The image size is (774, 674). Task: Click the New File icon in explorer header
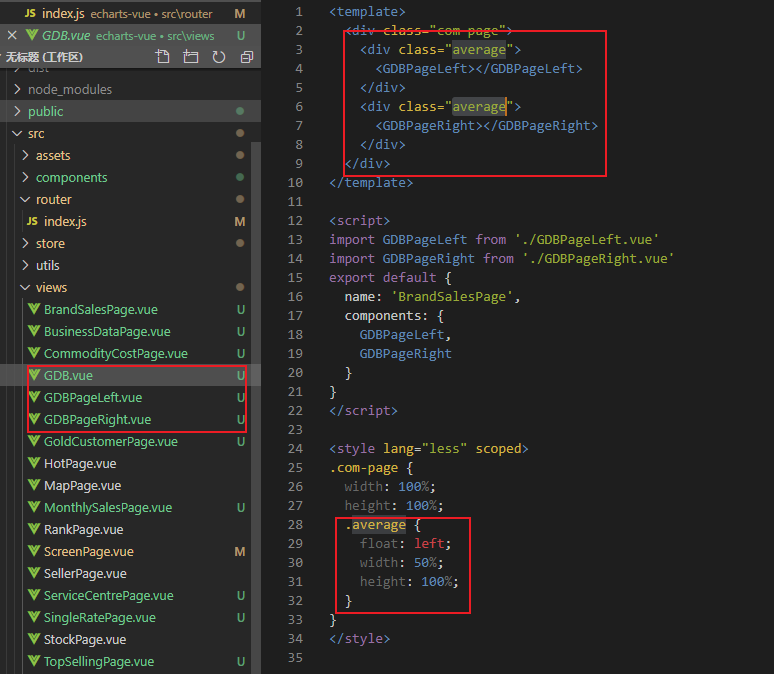(162, 57)
